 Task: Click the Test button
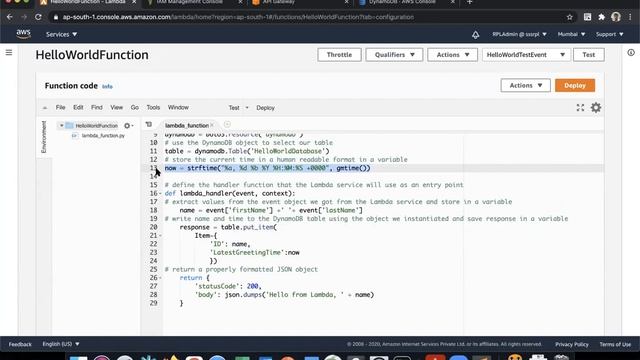[589, 55]
